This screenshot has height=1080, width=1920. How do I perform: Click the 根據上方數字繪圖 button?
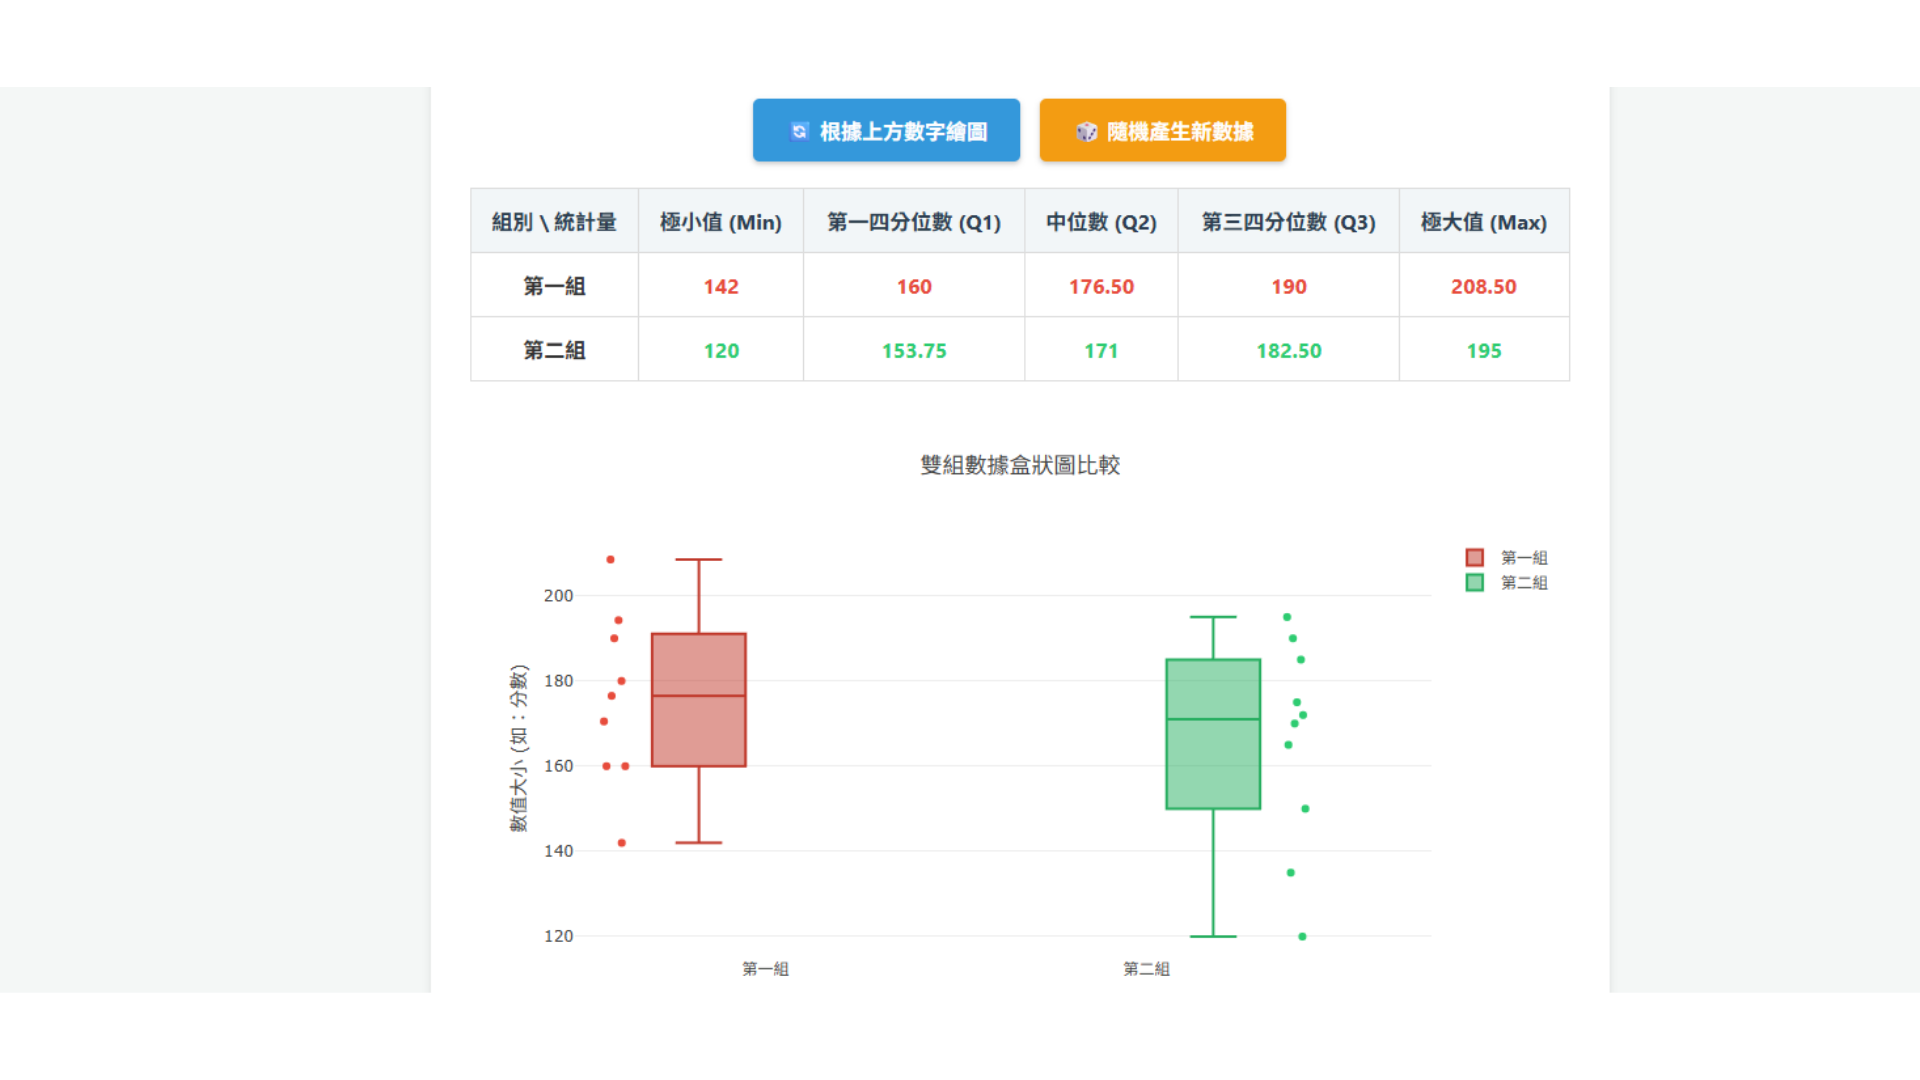886,130
